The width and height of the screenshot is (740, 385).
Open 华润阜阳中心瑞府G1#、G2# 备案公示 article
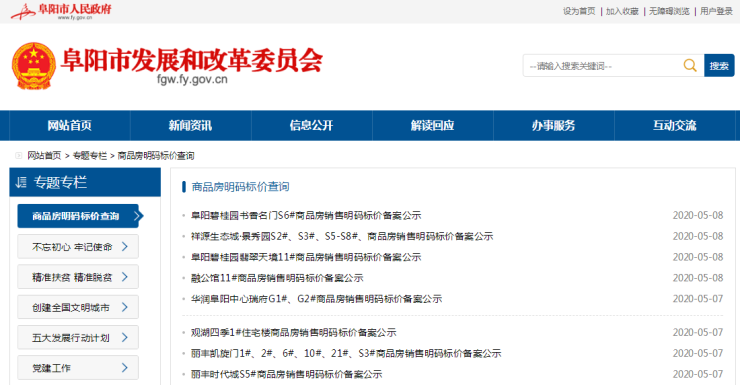click(x=316, y=299)
